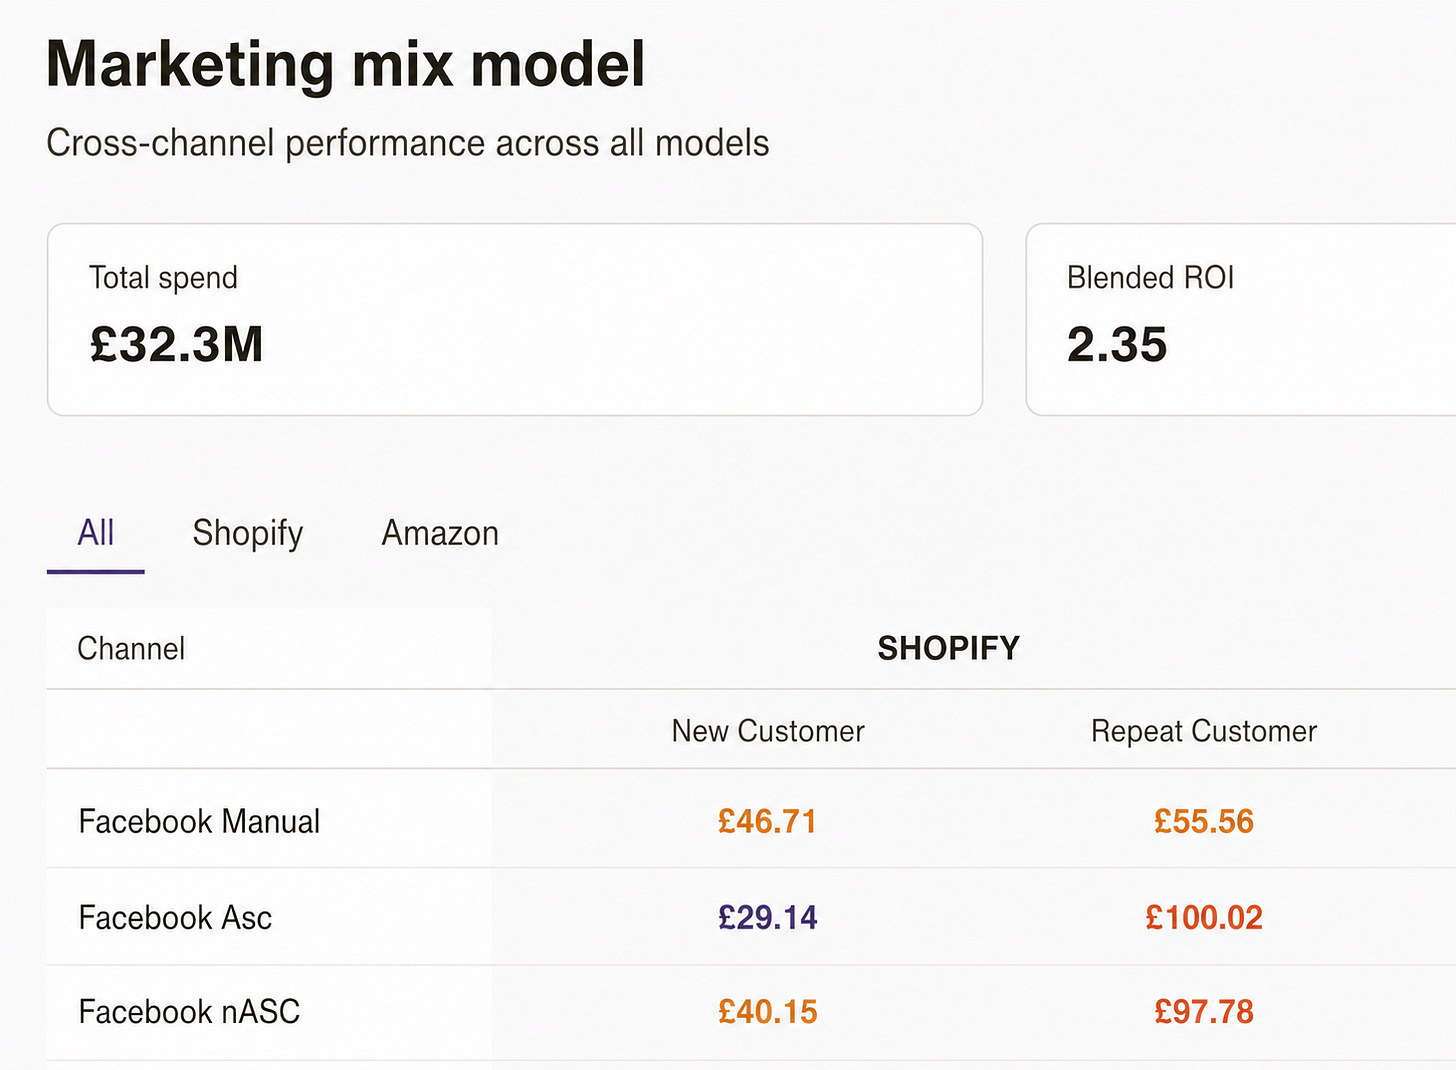This screenshot has width=1456, height=1070.
Task: Select the Amazon tab
Action: [440, 533]
